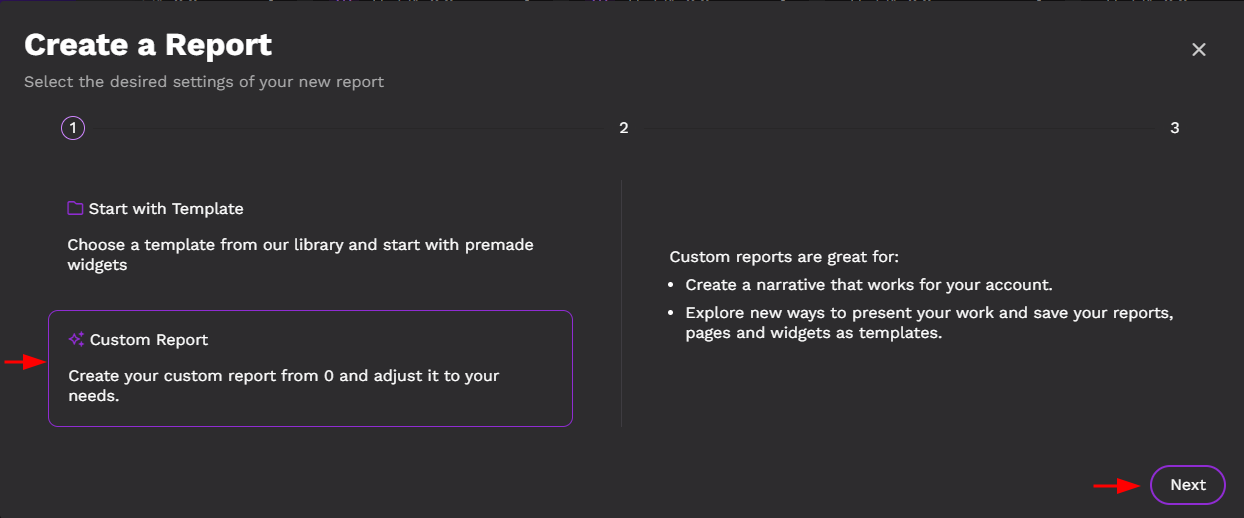Click the 'Select the desired settings' subtitle
The image size is (1244, 518).
(204, 82)
